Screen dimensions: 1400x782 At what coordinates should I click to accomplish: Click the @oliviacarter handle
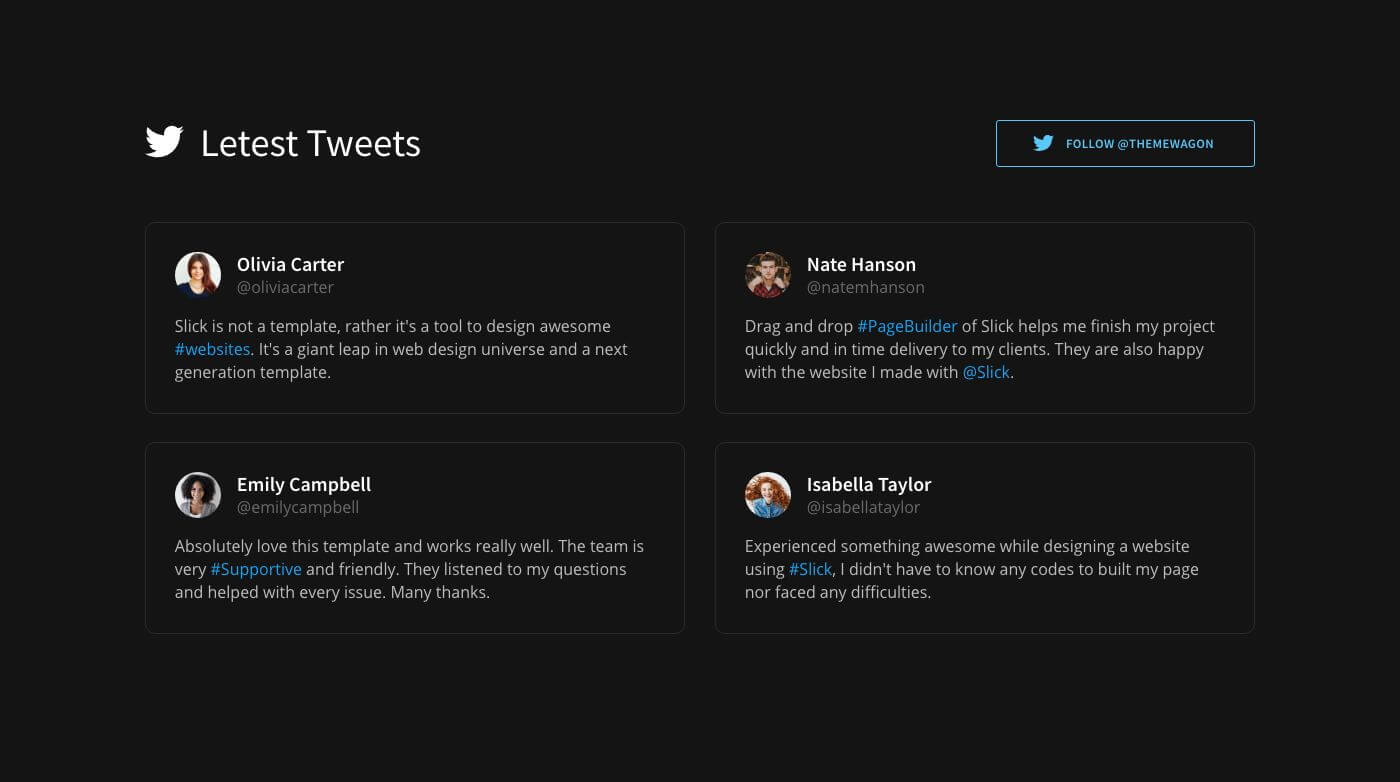[x=285, y=287]
